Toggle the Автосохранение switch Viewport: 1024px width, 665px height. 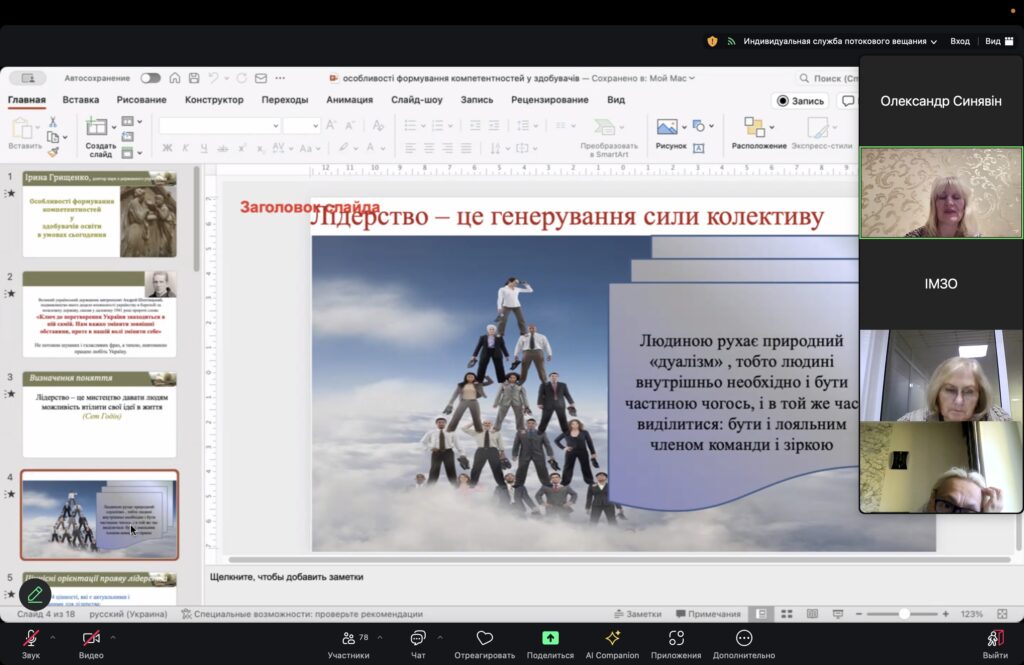click(150, 78)
